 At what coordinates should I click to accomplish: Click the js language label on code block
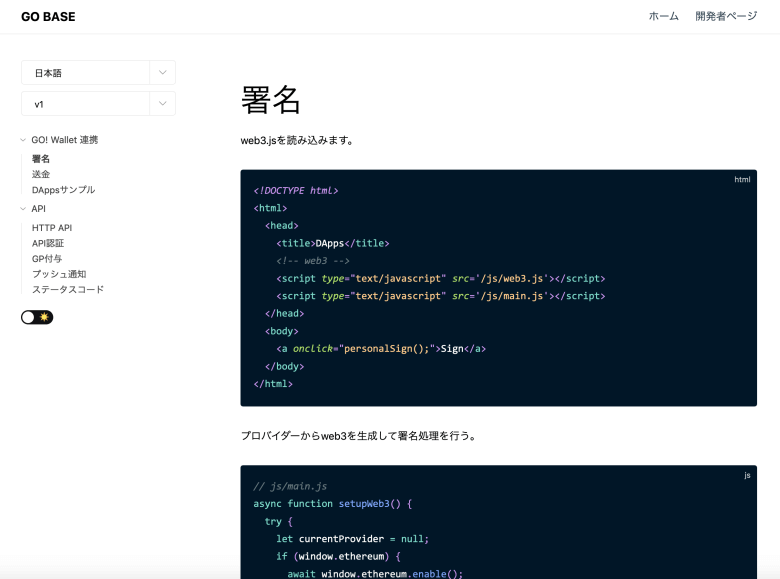click(747, 475)
